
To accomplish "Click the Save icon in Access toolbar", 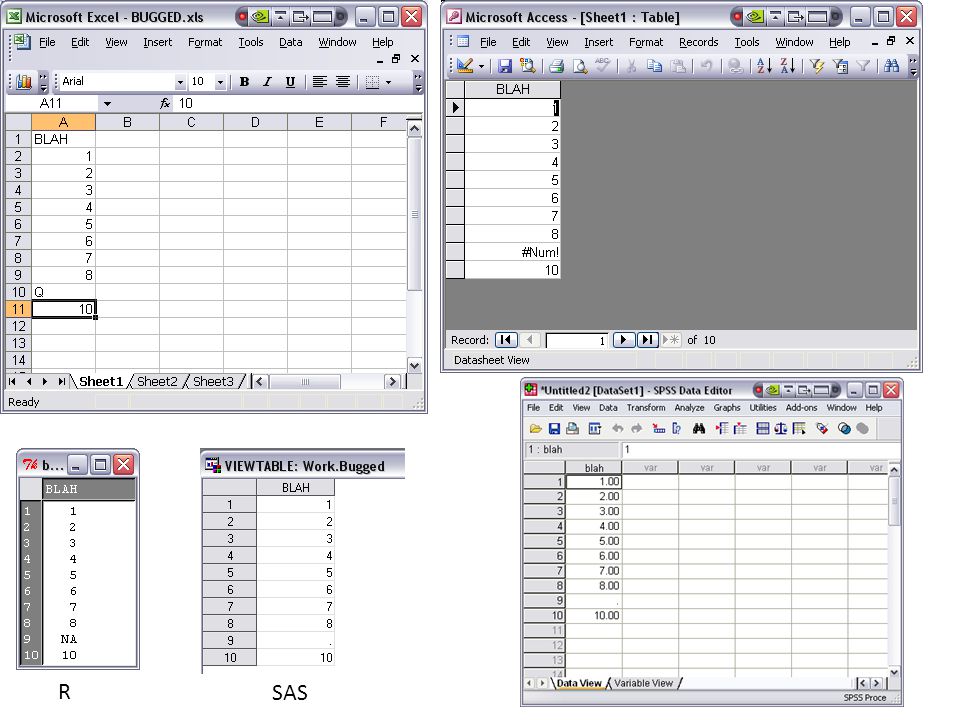I will (x=504, y=66).
